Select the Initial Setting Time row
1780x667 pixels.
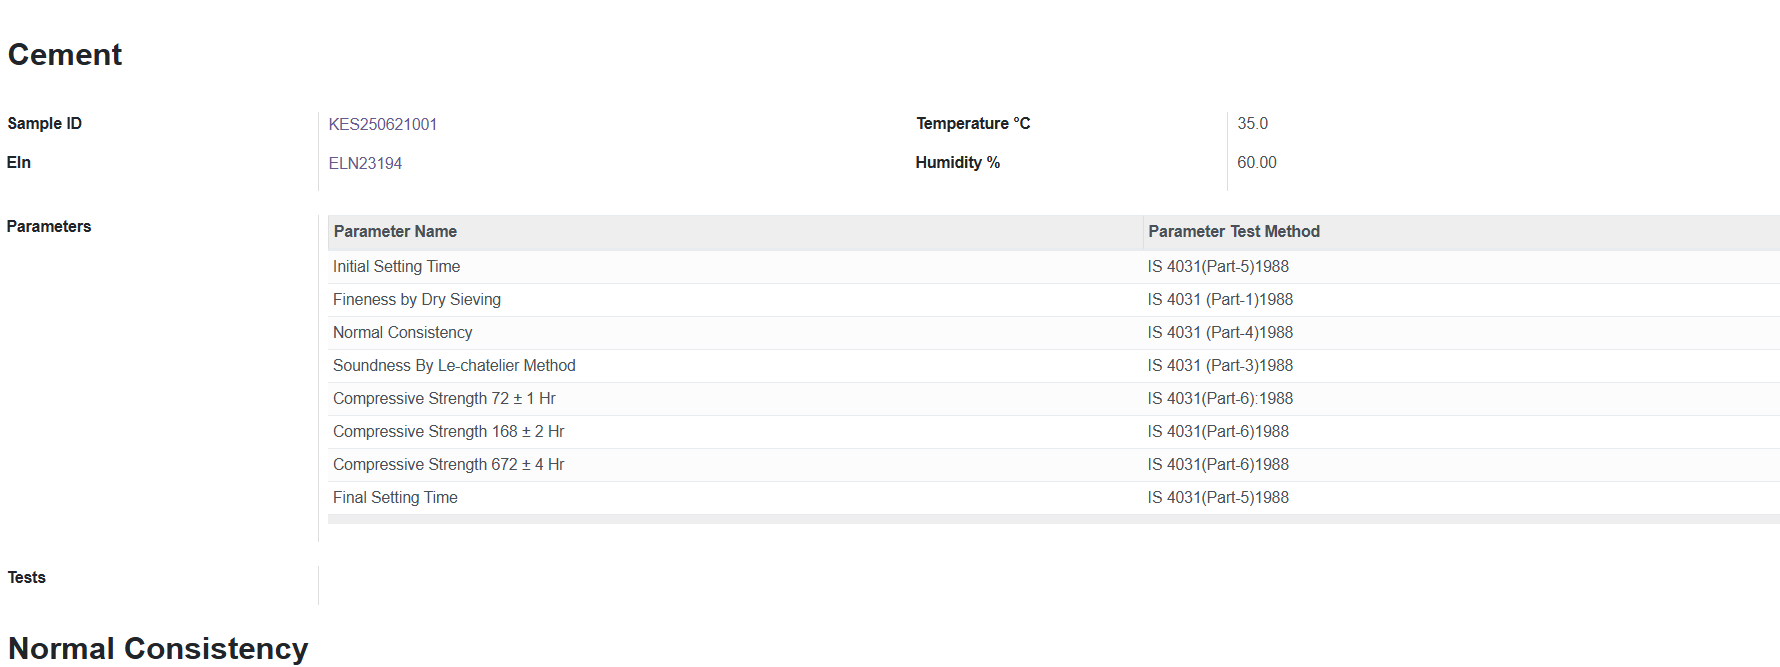pyautogui.click(x=1054, y=267)
